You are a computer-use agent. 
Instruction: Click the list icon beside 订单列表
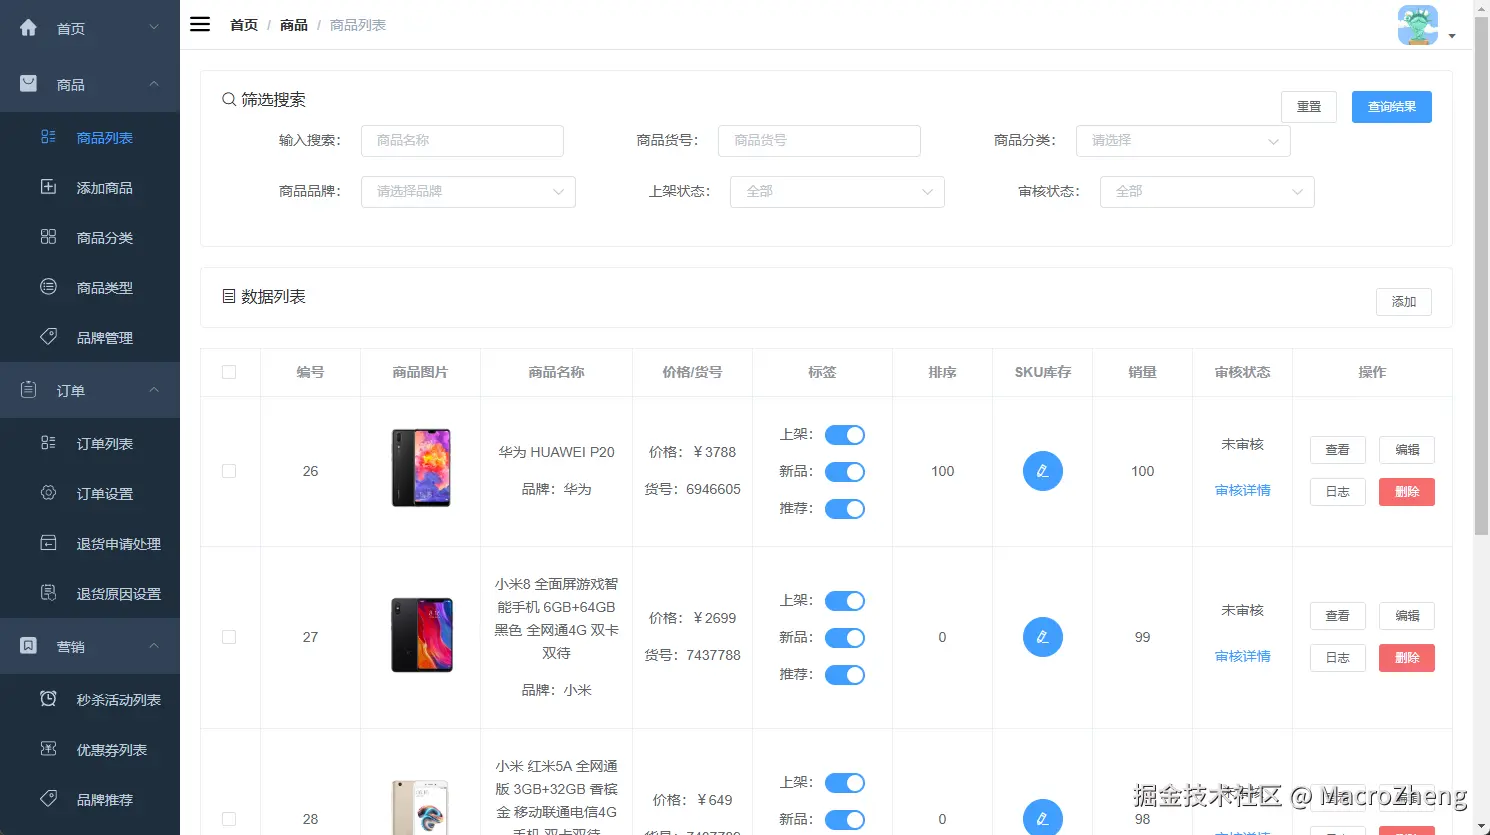48,443
